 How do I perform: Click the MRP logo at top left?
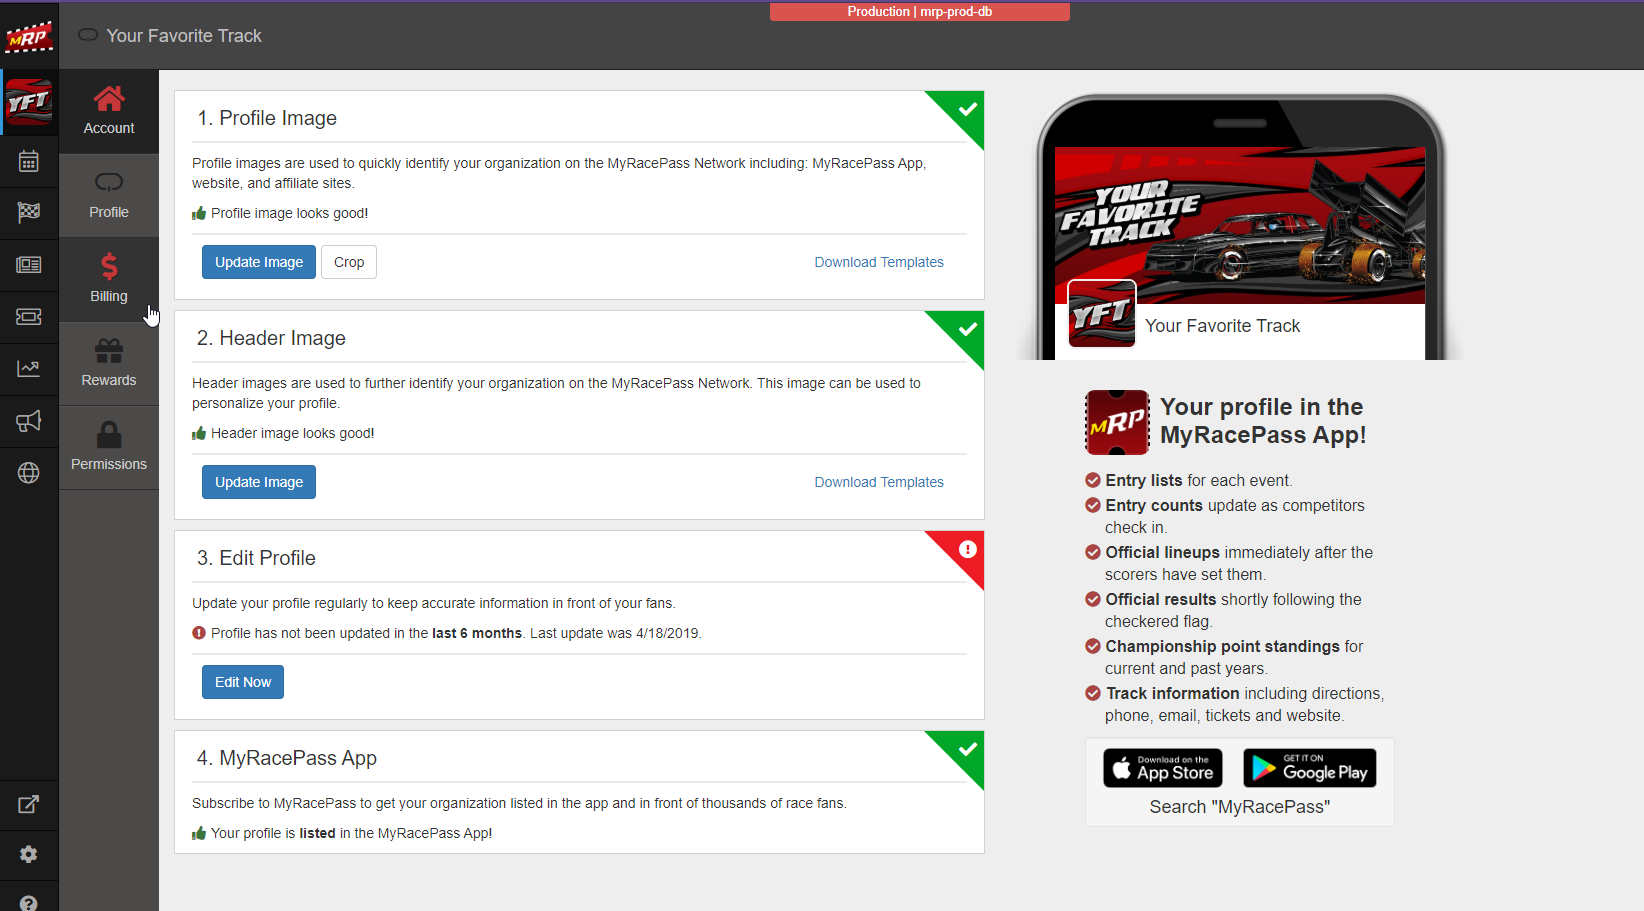click(x=29, y=37)
